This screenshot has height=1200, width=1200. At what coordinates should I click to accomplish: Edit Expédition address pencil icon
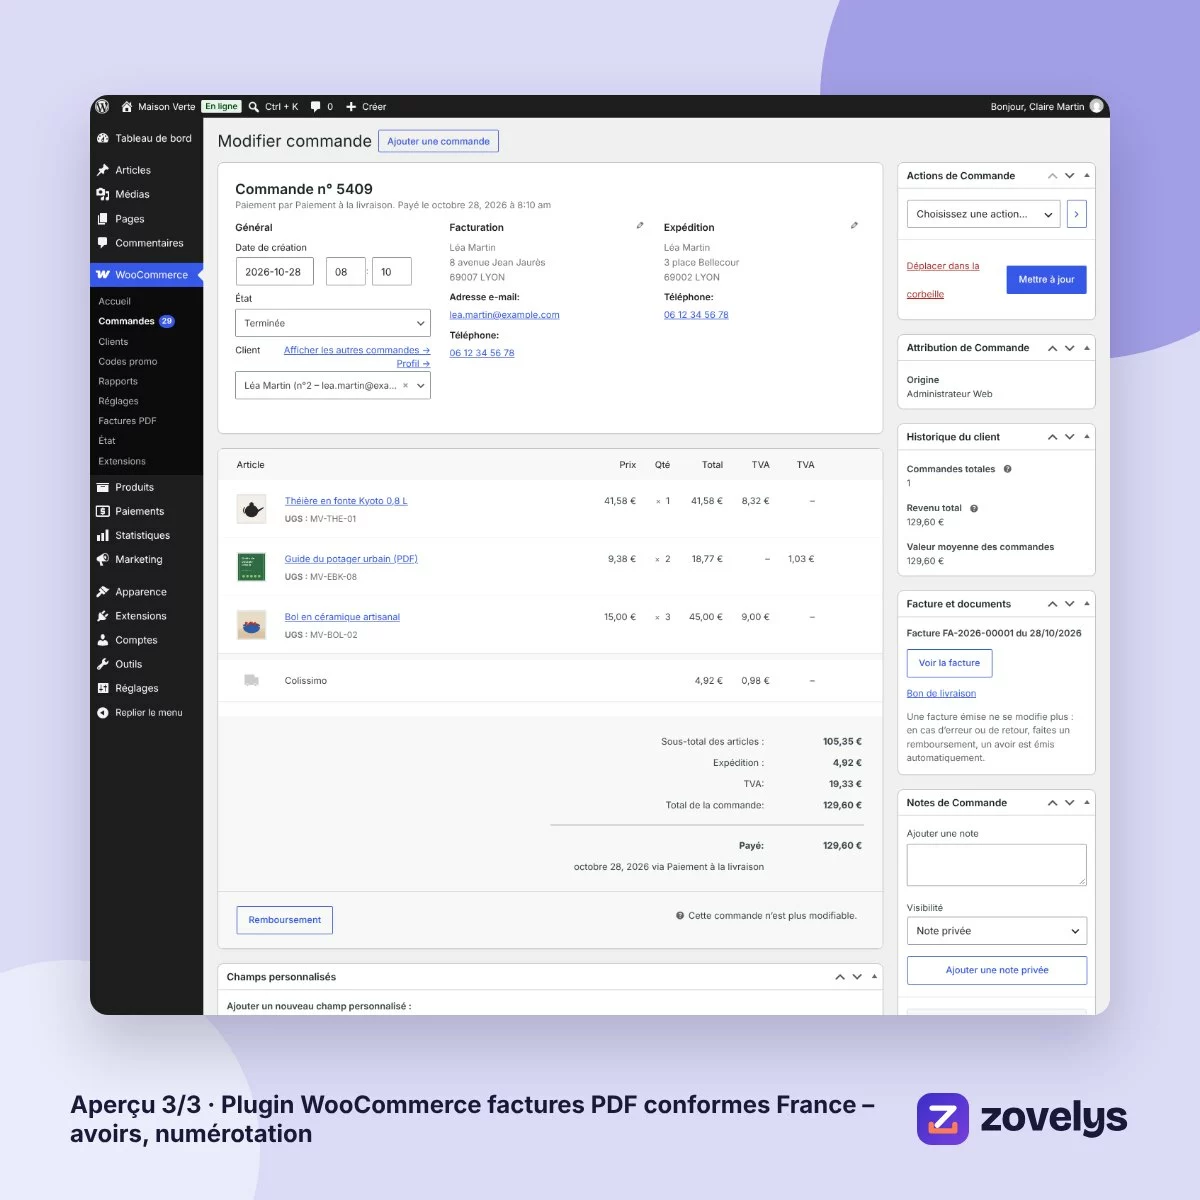[854, 226]
